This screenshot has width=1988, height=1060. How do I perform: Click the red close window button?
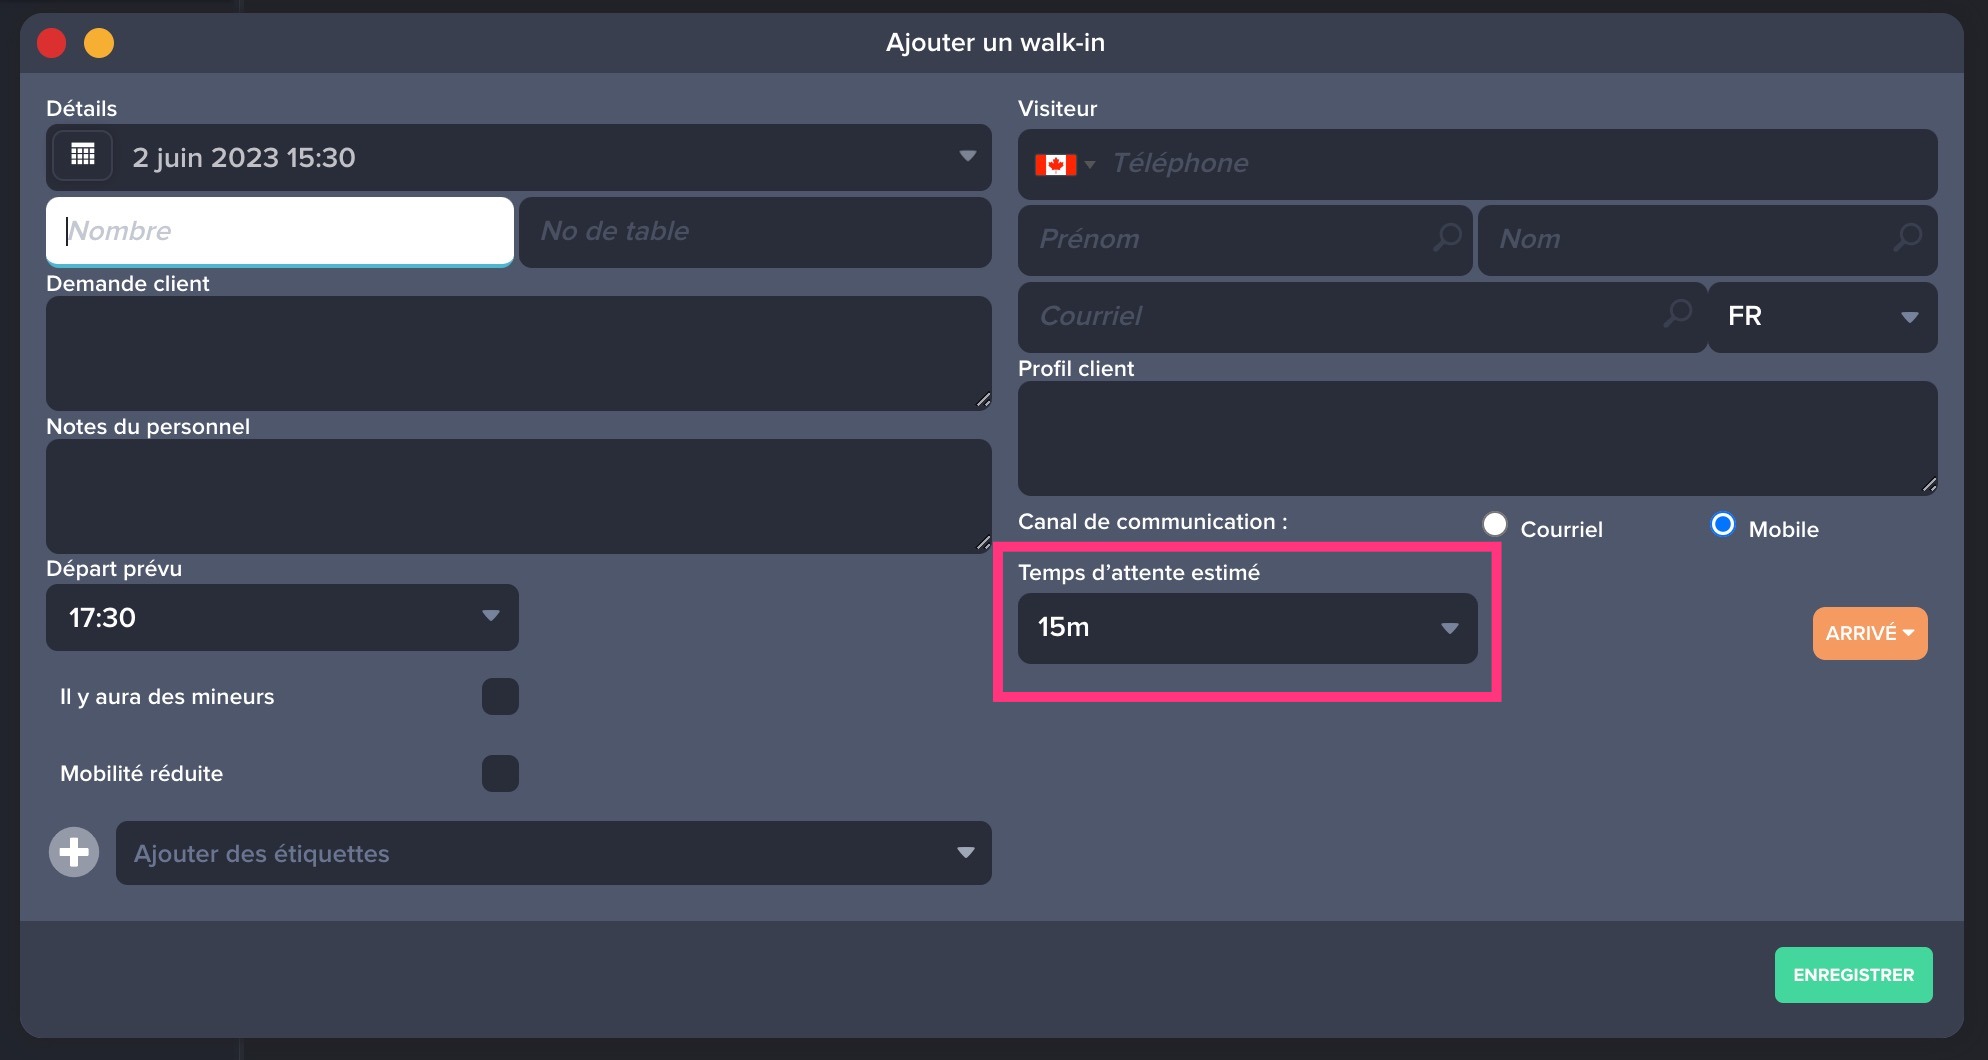[x=52, y=43]
